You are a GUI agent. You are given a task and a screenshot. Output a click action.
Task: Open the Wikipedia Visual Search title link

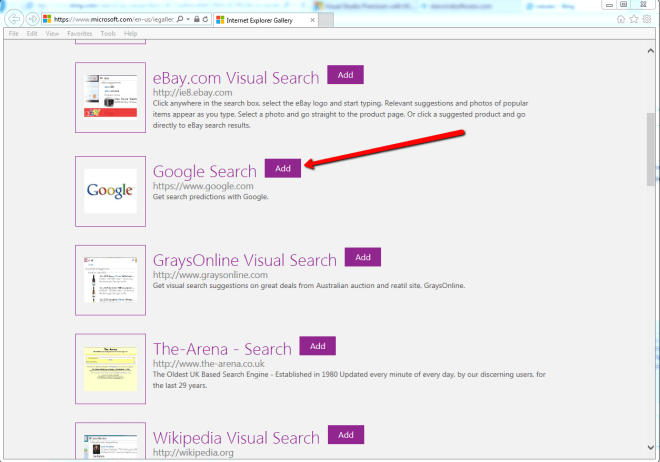(236, 438)
